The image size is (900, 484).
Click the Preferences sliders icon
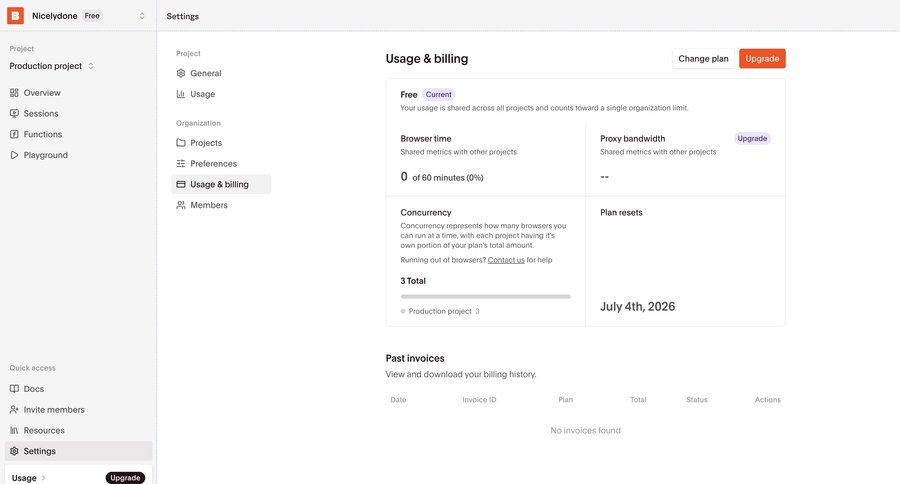click(x=181, y=163)
